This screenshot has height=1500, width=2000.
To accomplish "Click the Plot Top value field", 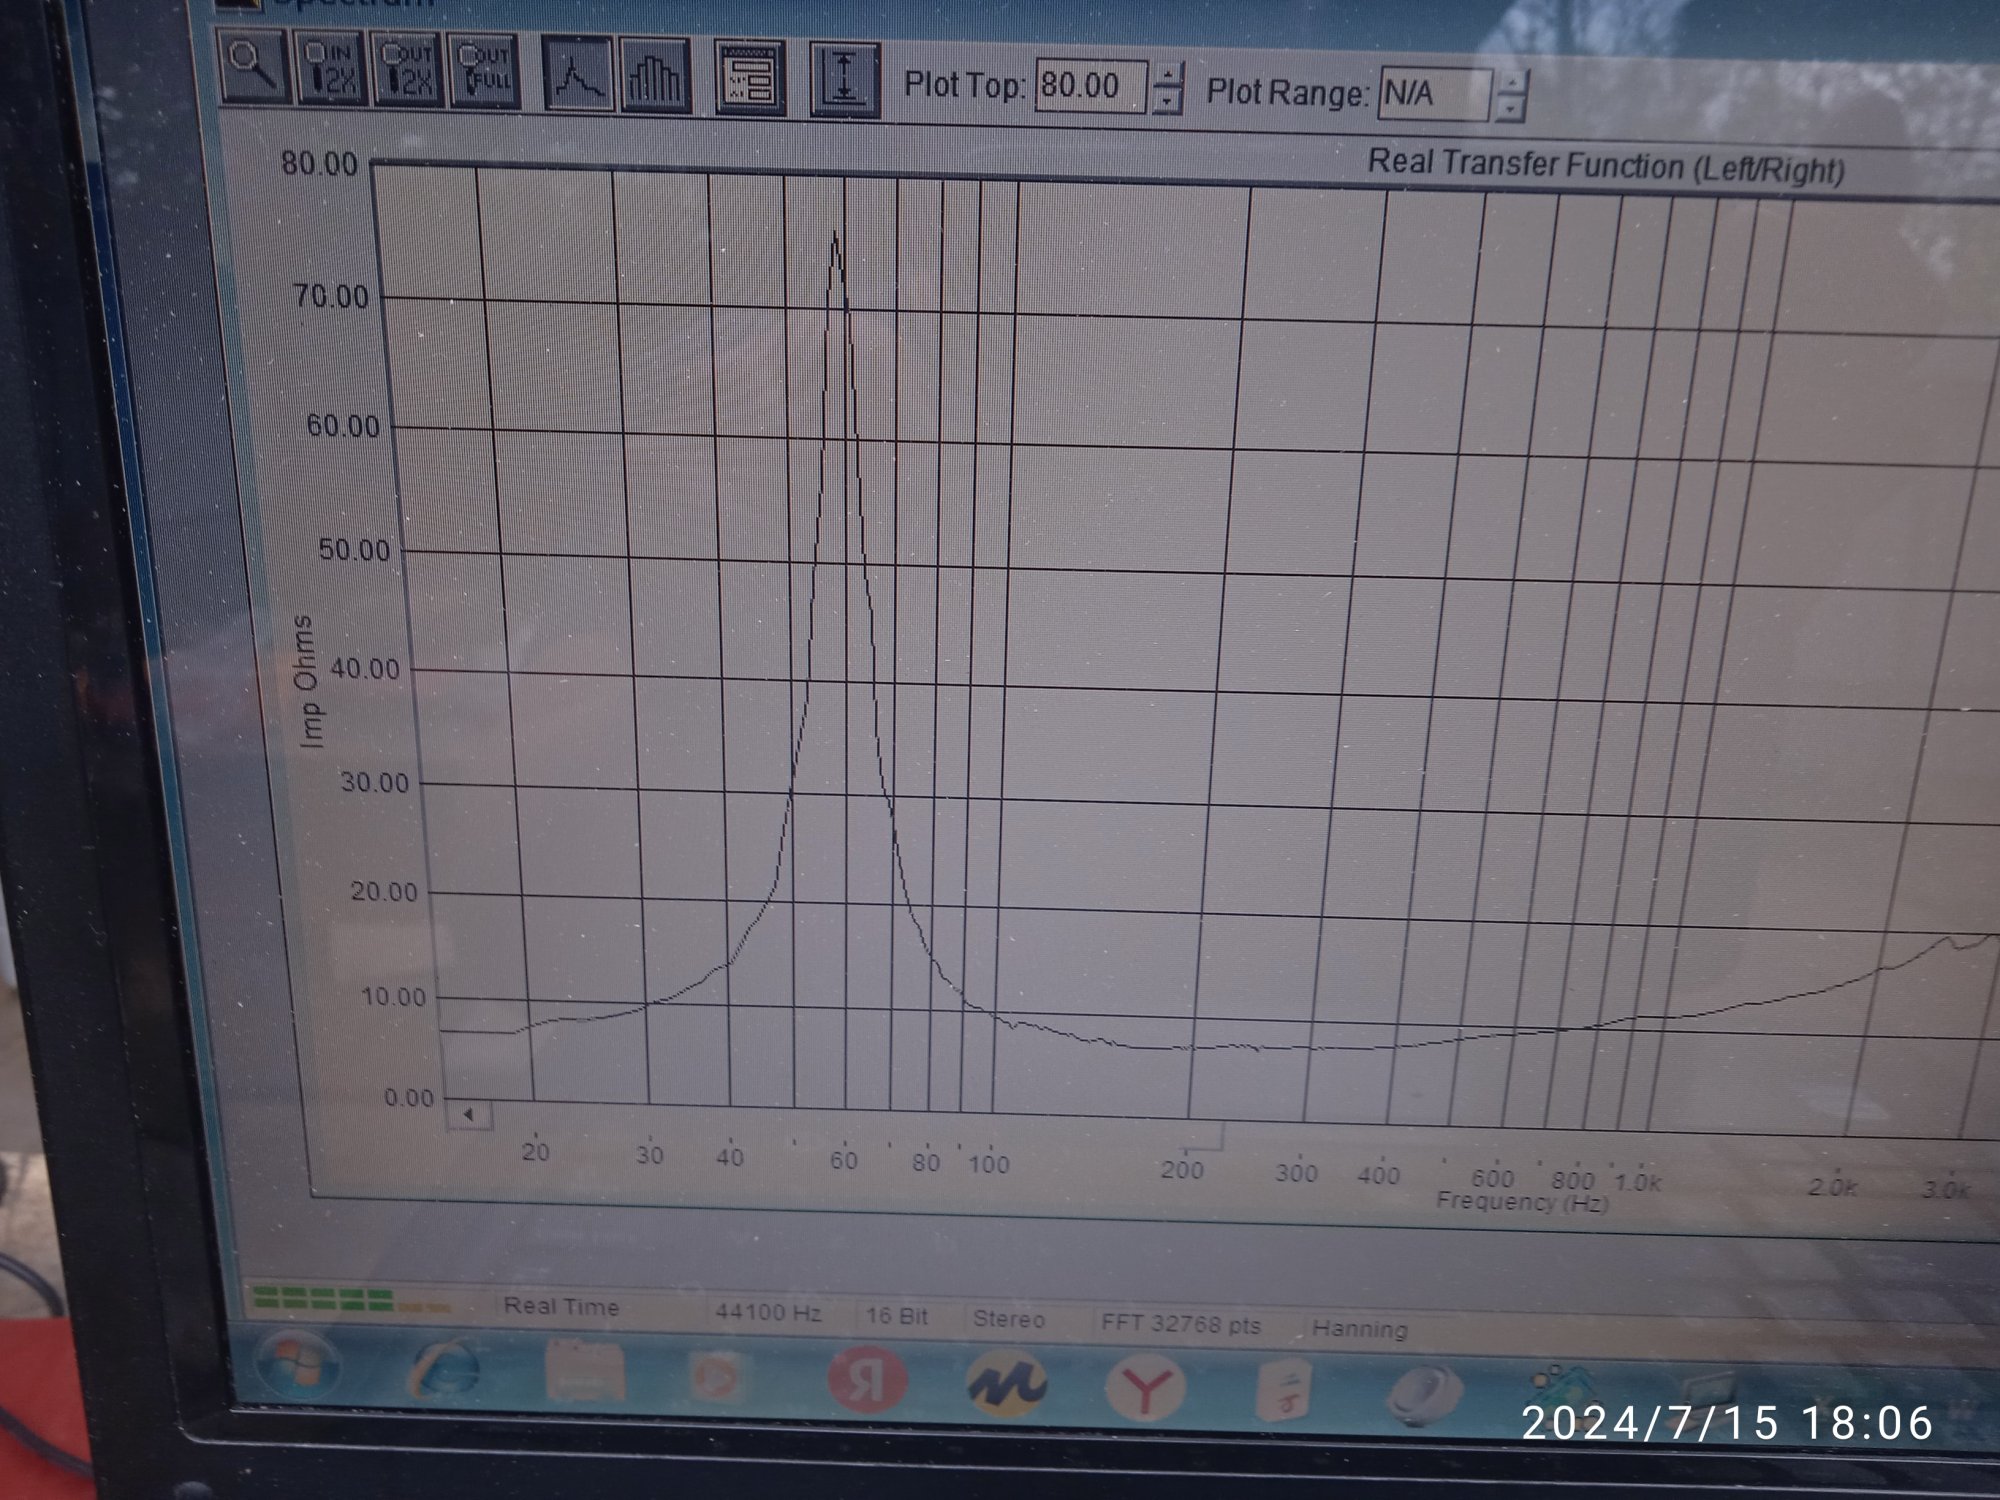I will tap(1090, 86).
